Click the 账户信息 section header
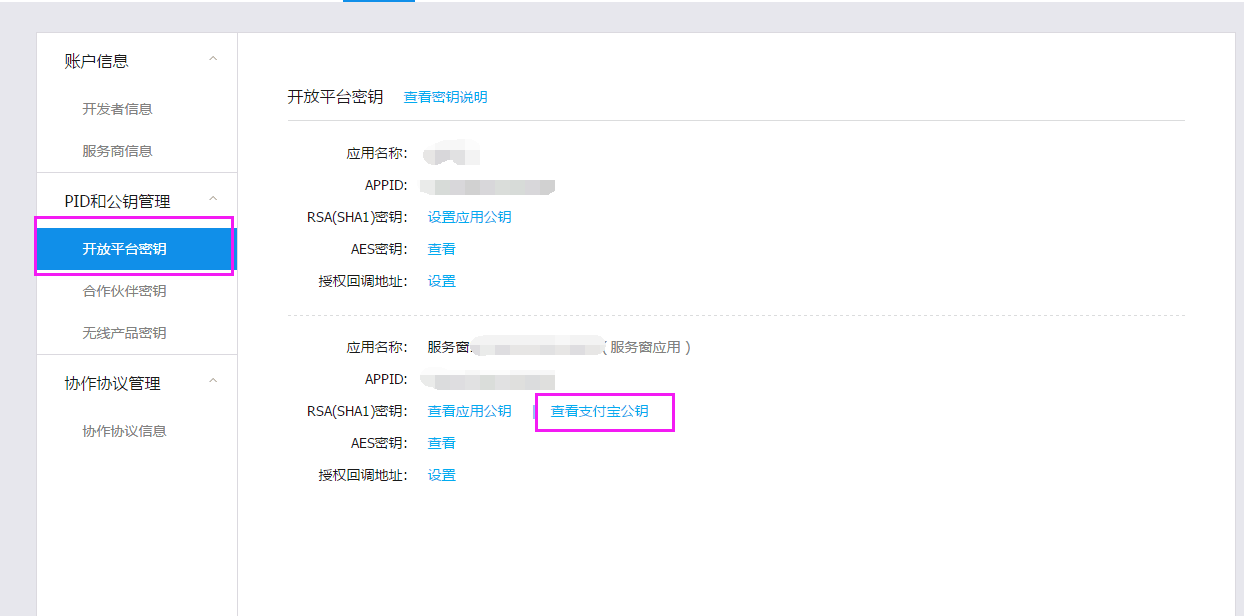The image size is (1244, 616). 96,61
